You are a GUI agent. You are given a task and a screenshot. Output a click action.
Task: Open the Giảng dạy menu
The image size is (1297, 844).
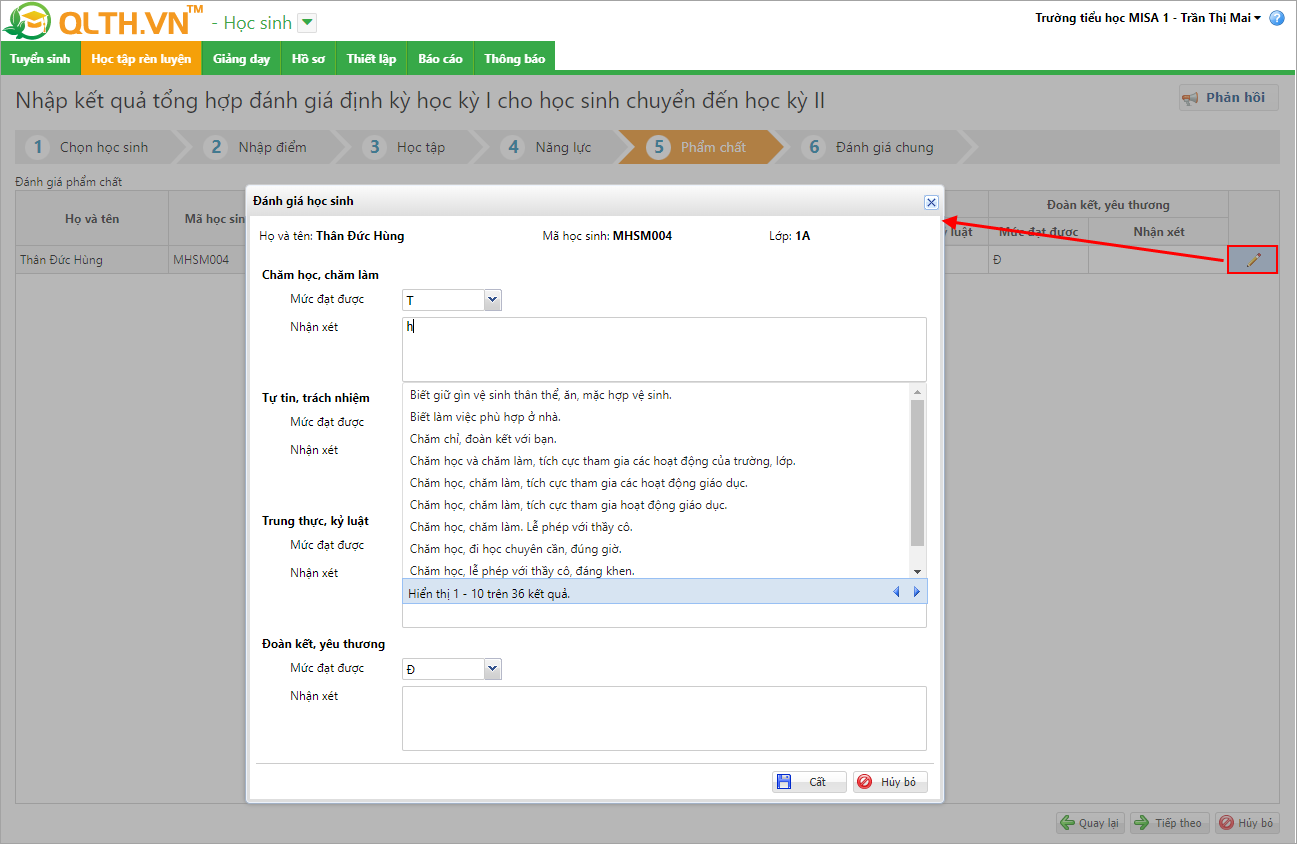click(242, 58)
